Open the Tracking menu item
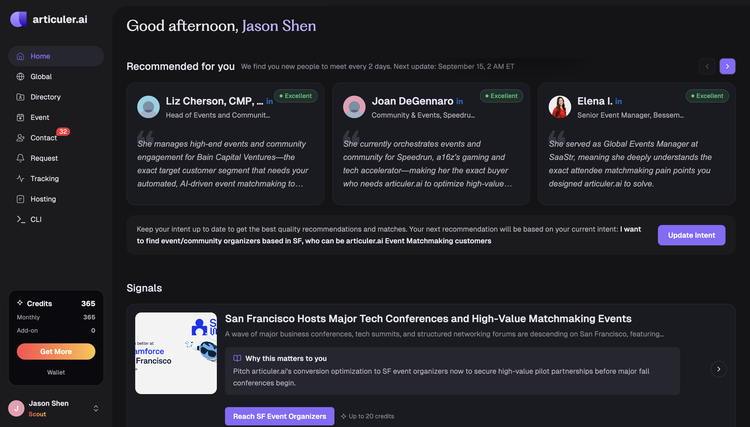 click(x=56, y=178)
